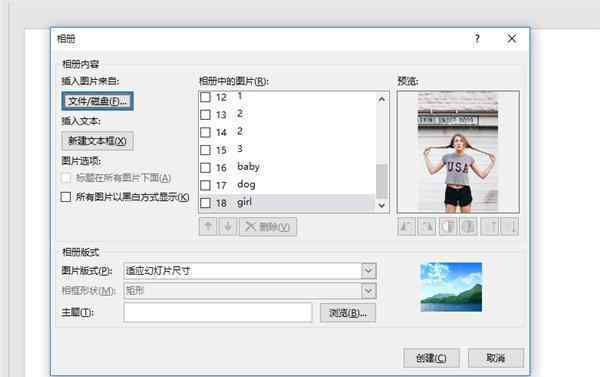
Task: Click the decrease contrast icon
Action: pos(469,227)
